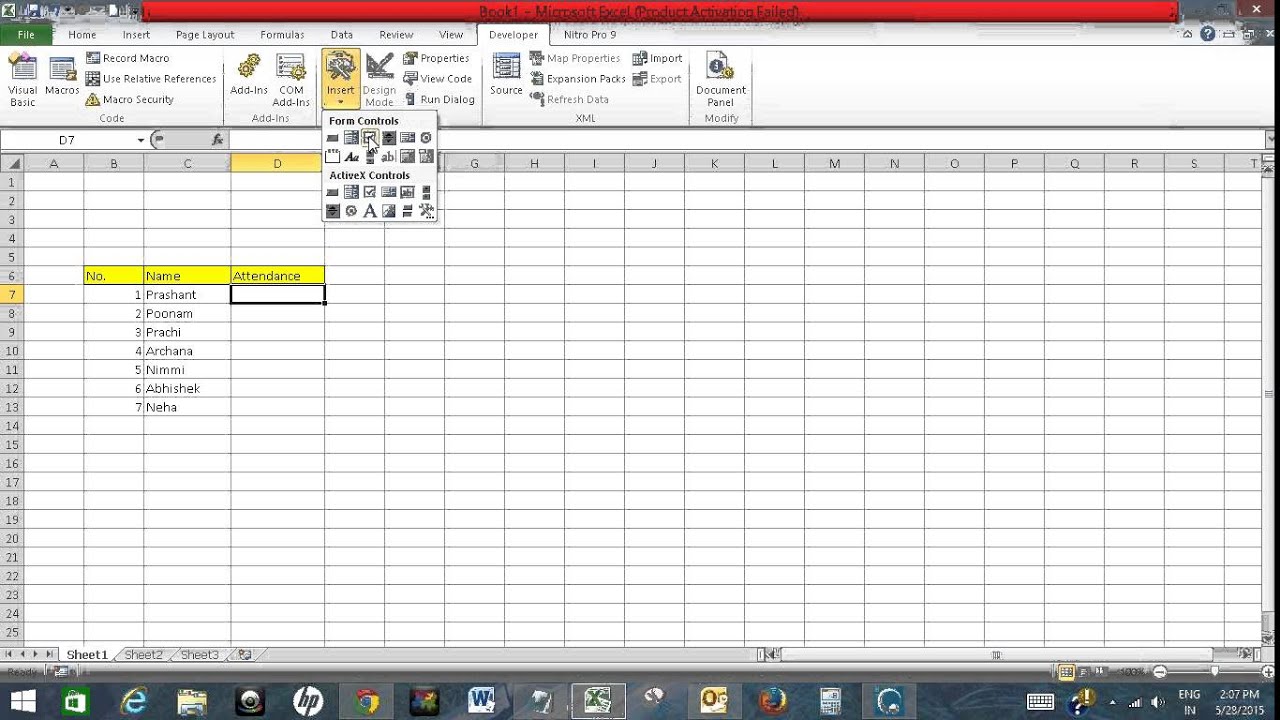Open the Document Panel

click(721, 80)
